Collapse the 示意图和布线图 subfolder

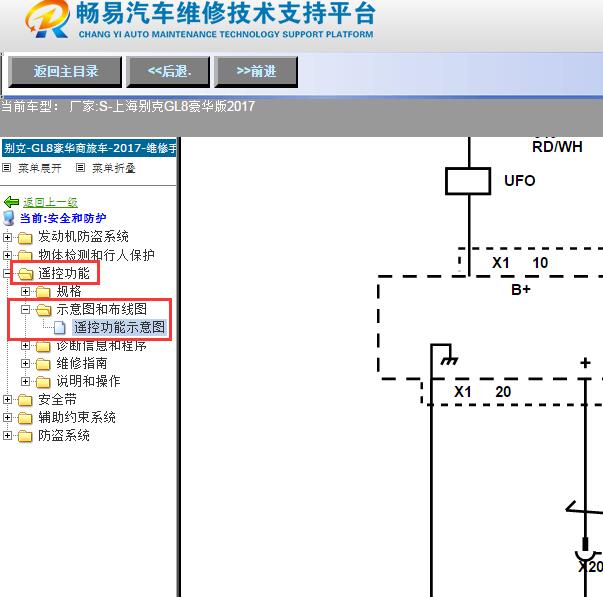pyautogui.click(x=25, y=309)
